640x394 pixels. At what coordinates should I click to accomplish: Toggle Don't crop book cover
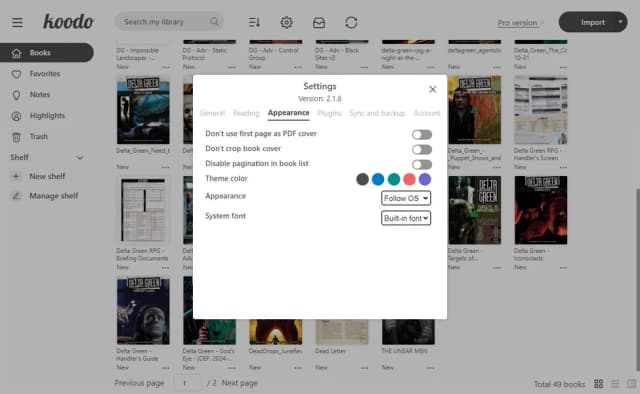(x=422, y=149)
